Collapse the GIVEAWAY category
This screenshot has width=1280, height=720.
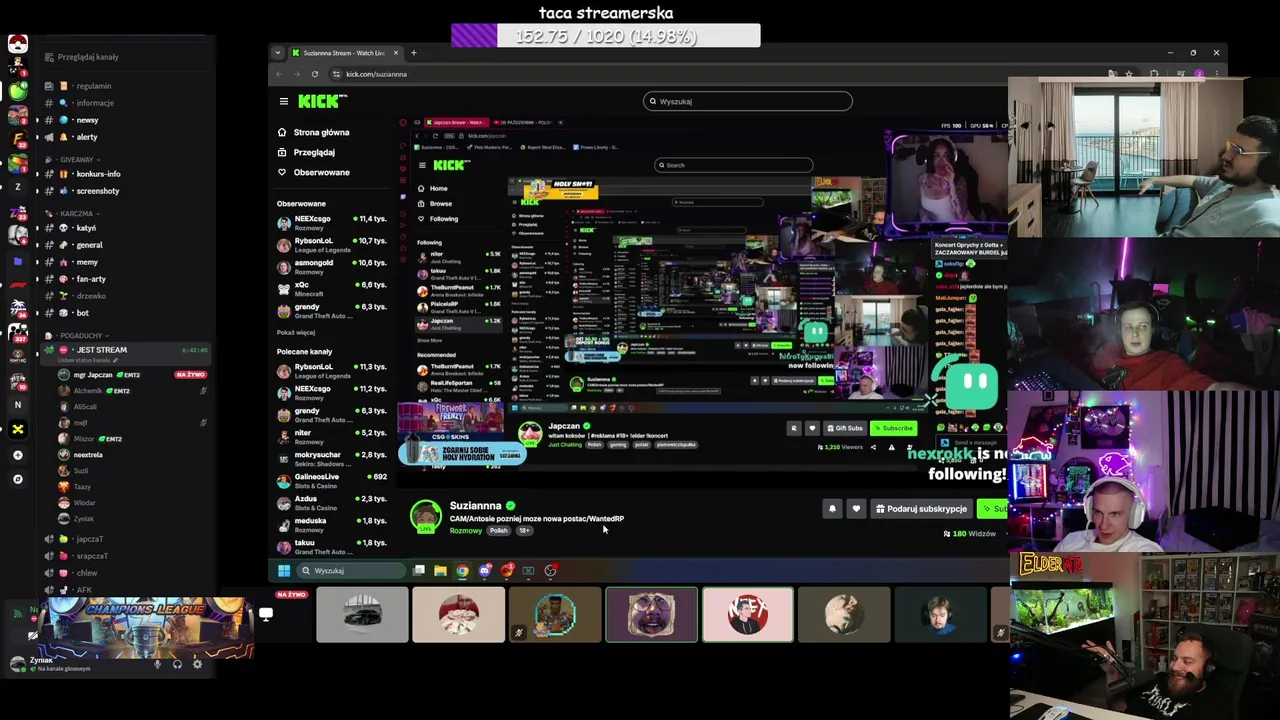click(75, 160)
